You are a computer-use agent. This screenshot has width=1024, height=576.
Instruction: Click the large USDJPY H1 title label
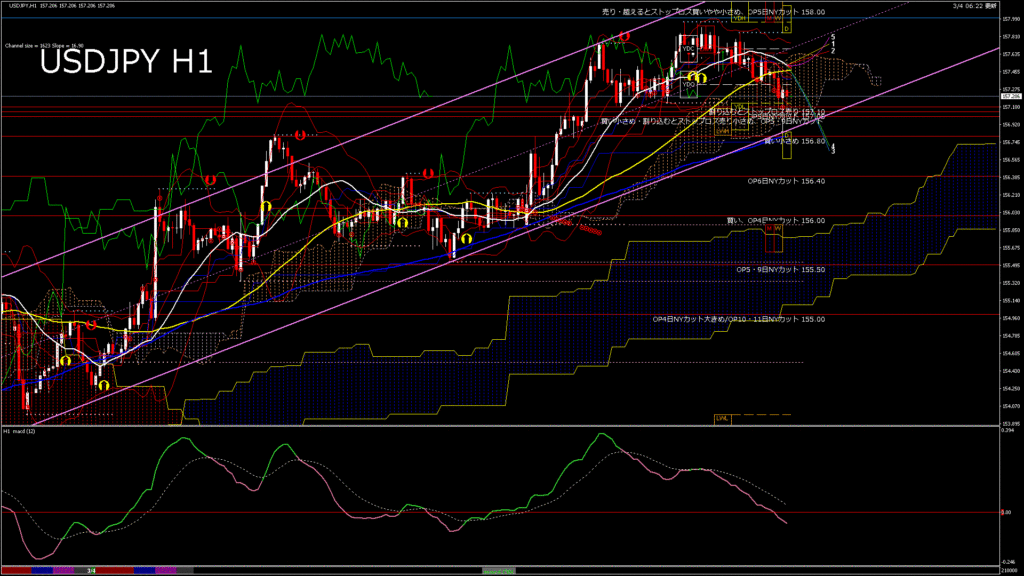point(126,62)
